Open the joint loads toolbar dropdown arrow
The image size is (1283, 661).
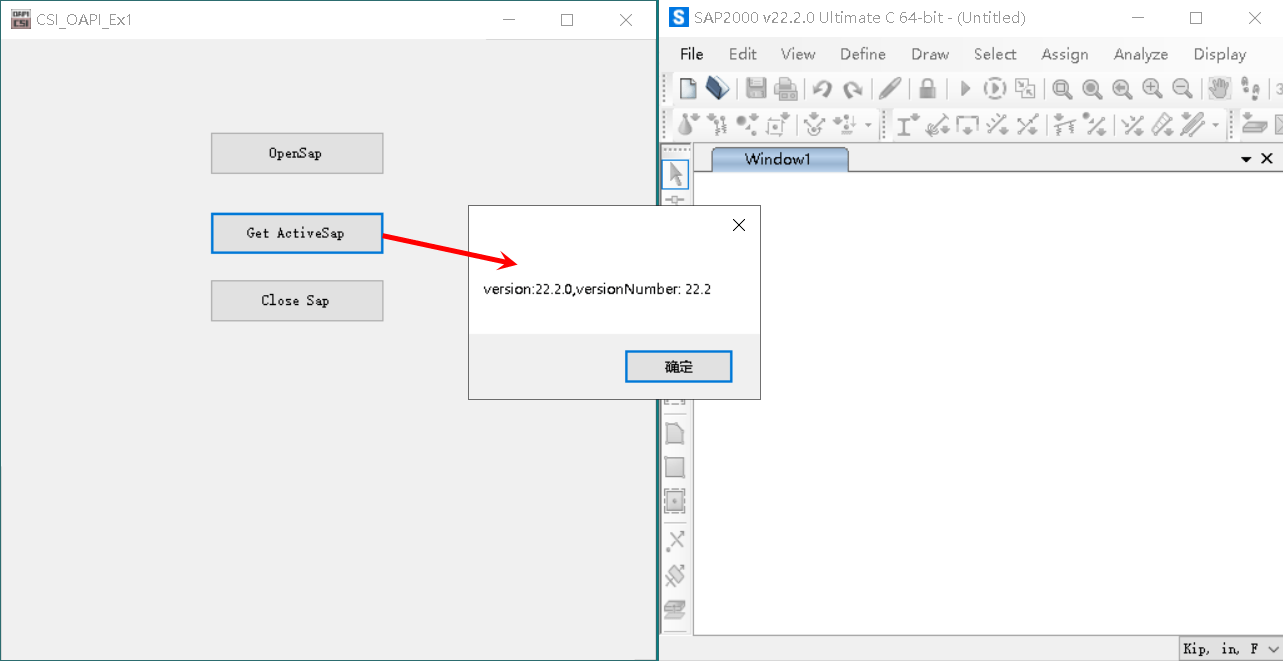point(868,126)
